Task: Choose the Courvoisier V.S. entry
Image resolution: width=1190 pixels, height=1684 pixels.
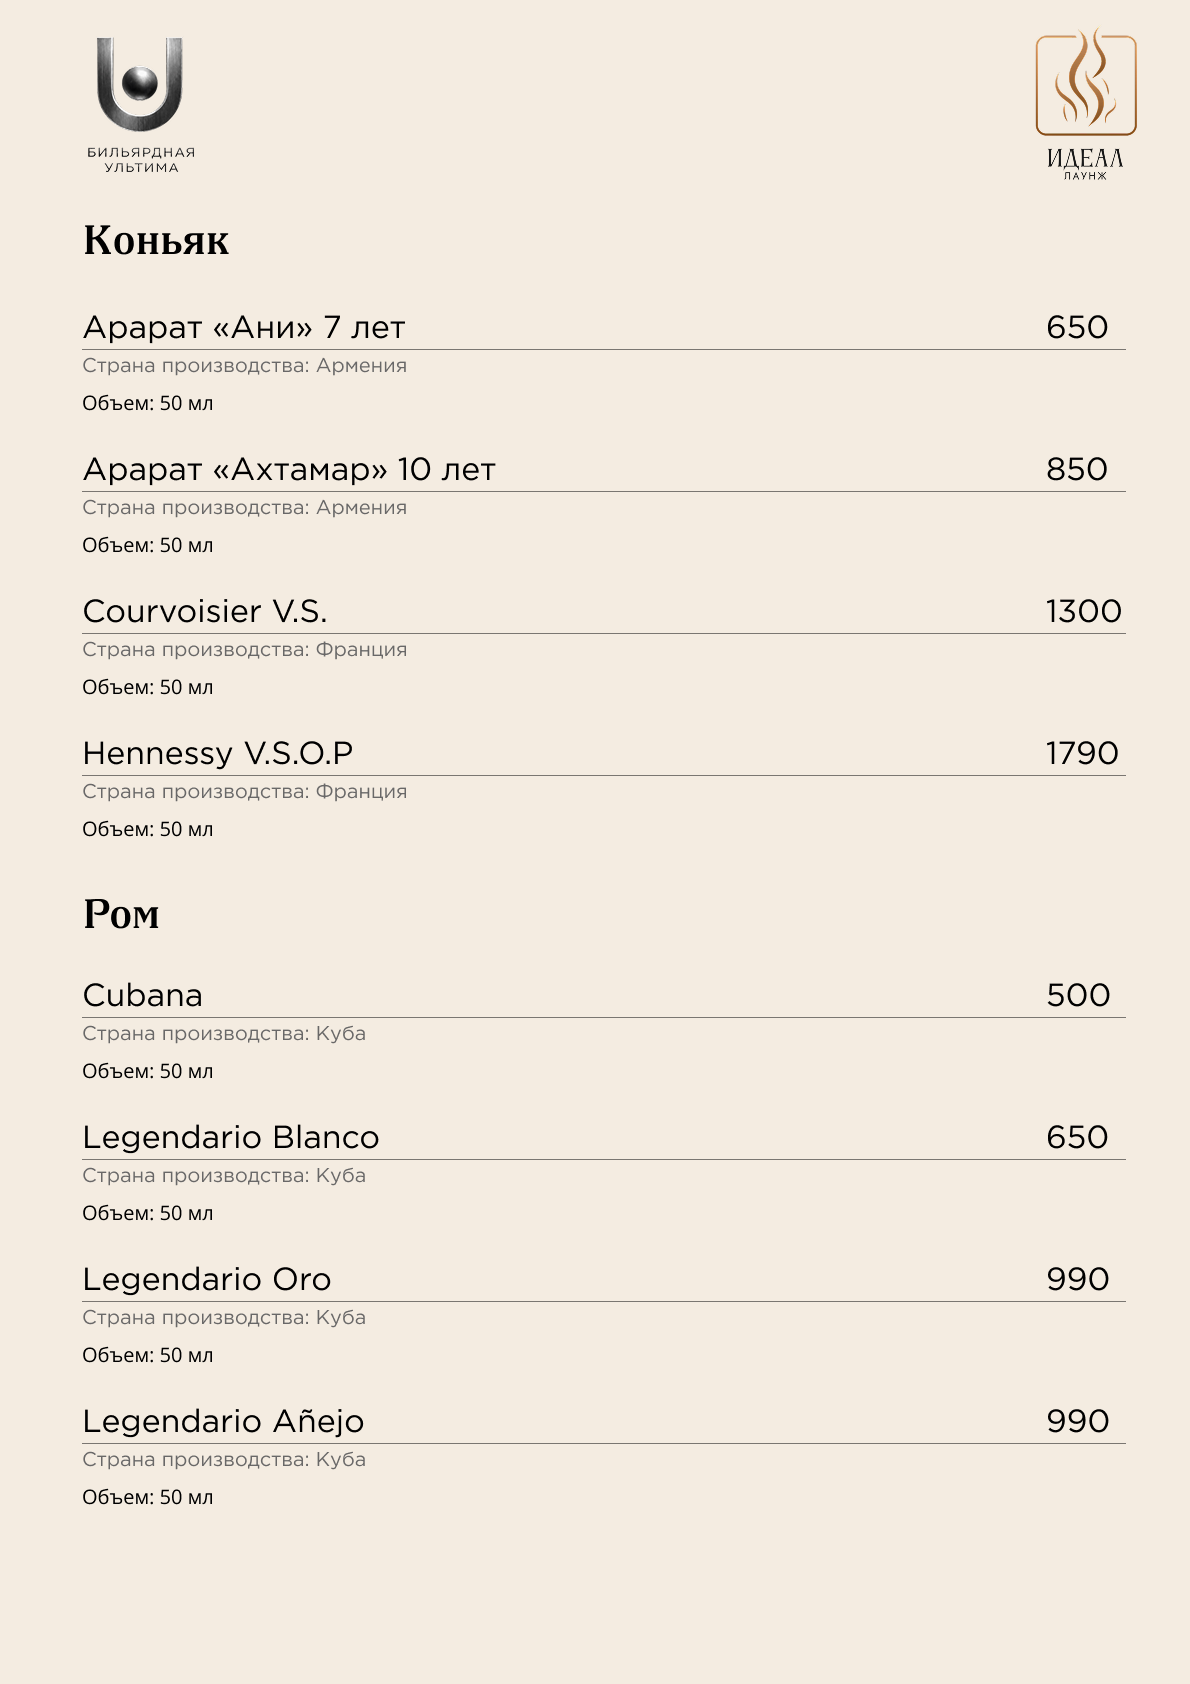Action: tap(205, 611)
